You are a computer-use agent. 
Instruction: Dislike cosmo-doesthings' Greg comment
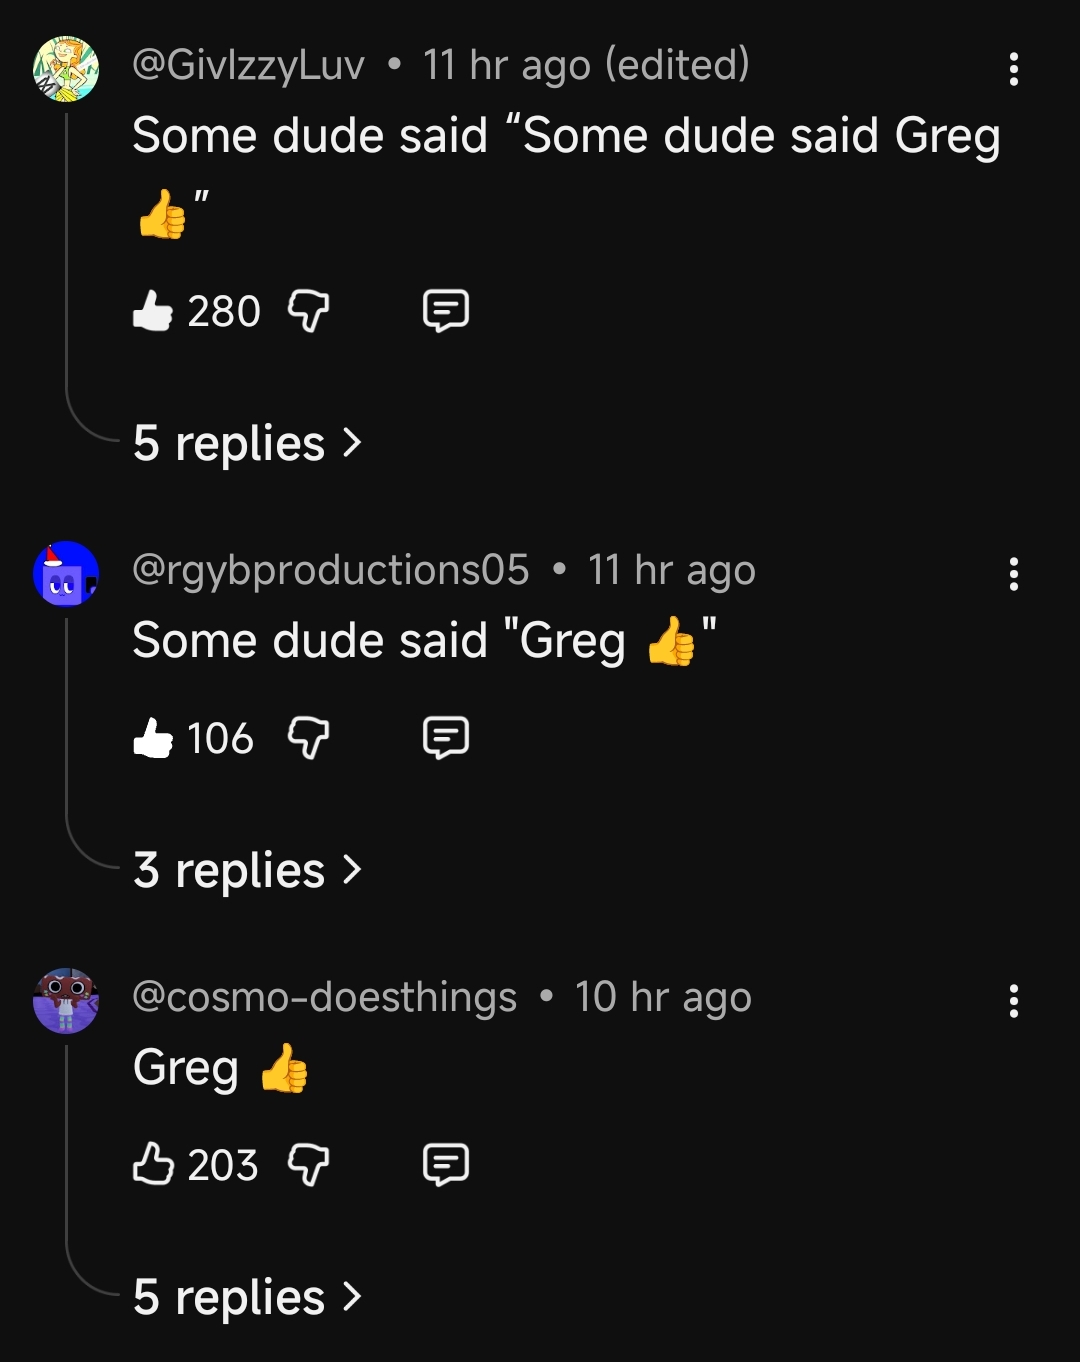point(308,1165)
